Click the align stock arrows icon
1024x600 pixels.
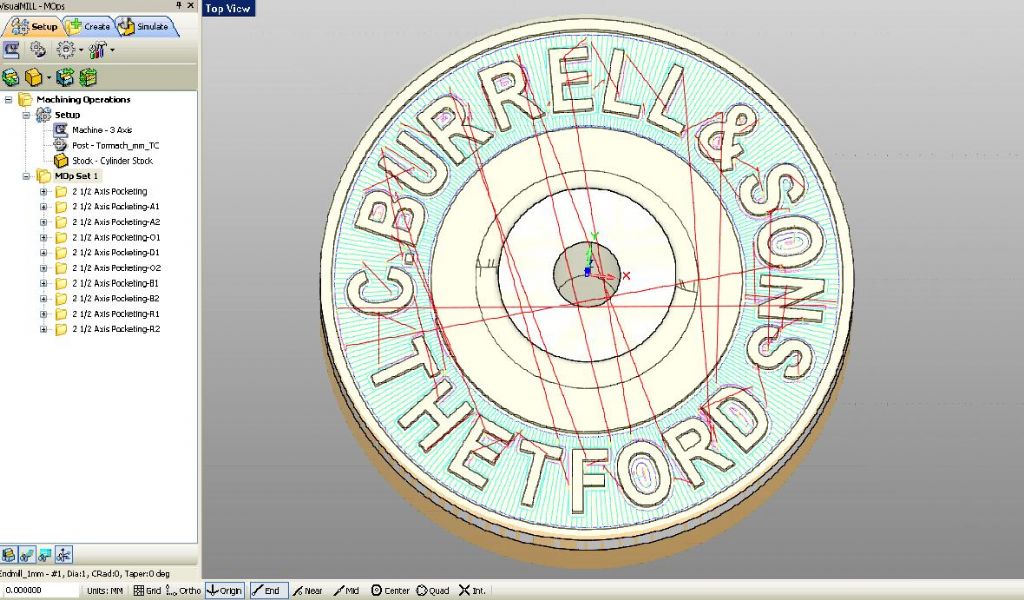click(65, 78)
